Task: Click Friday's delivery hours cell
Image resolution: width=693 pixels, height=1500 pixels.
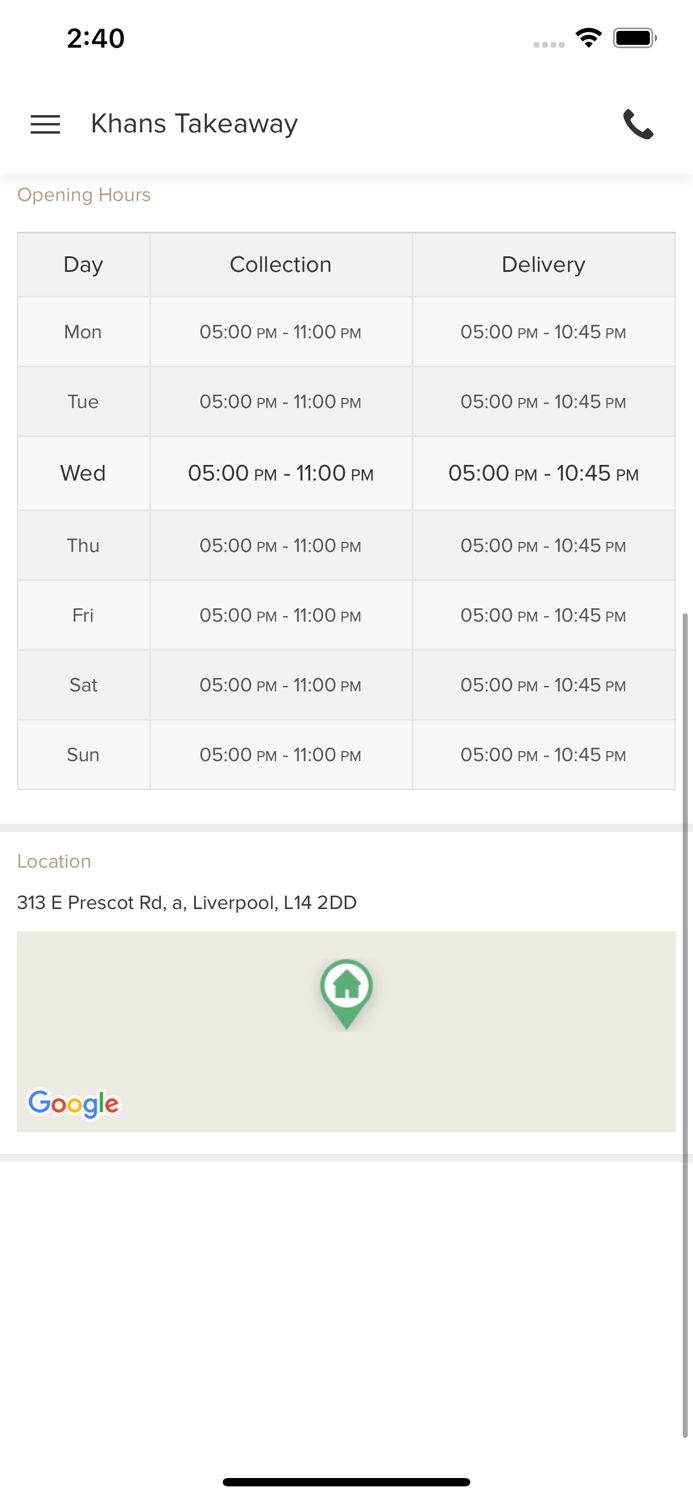Action: click(543, 616)
